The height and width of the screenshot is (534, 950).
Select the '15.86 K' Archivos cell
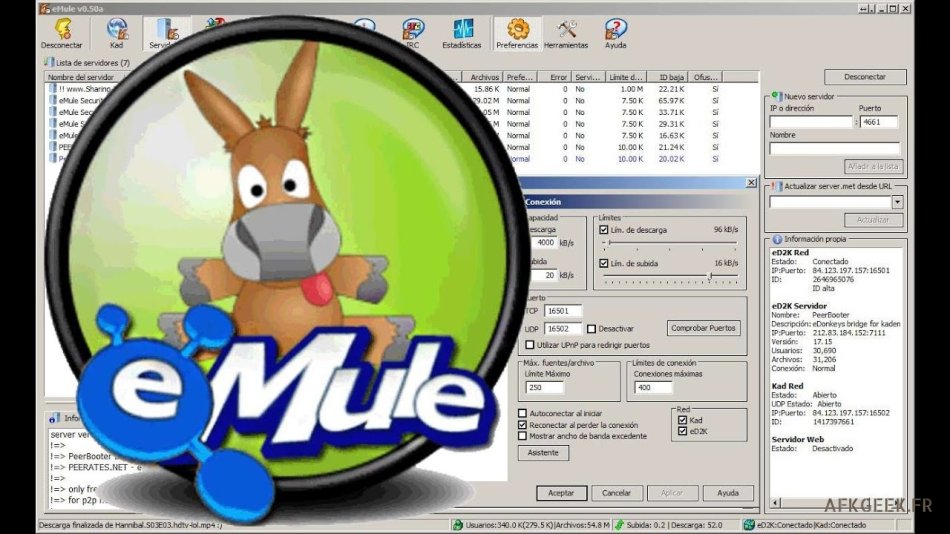[x=486, y=89]
